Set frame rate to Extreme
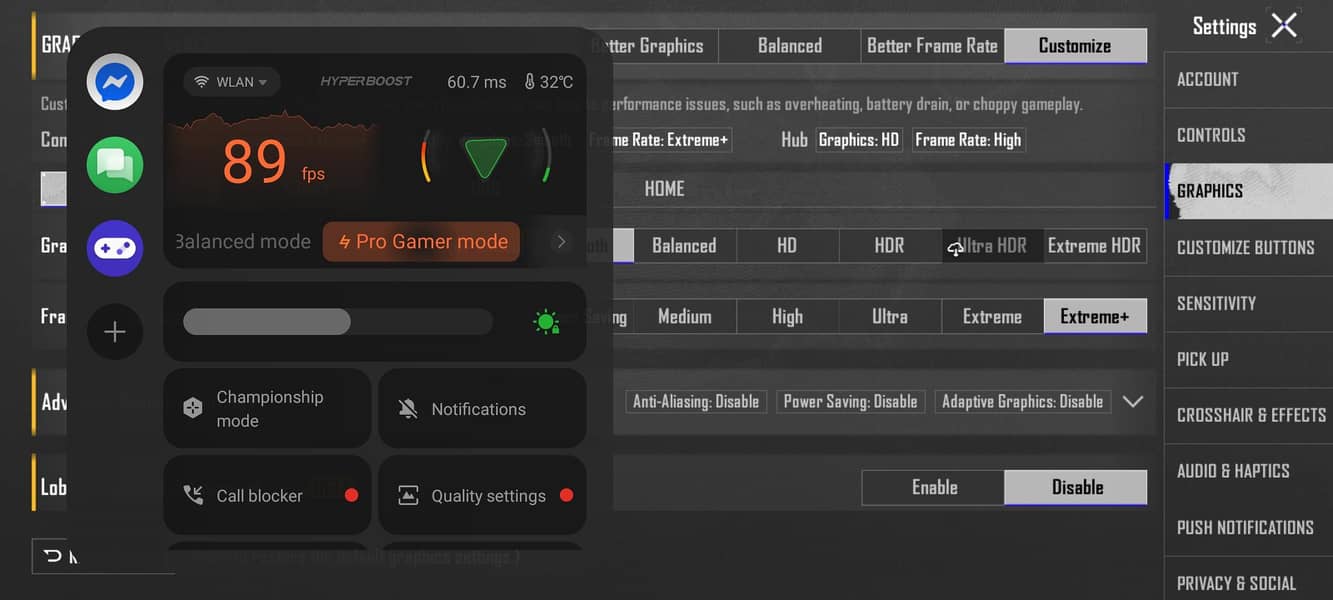The width and height of the screenshot is (1333, 600). coord(992,317)
